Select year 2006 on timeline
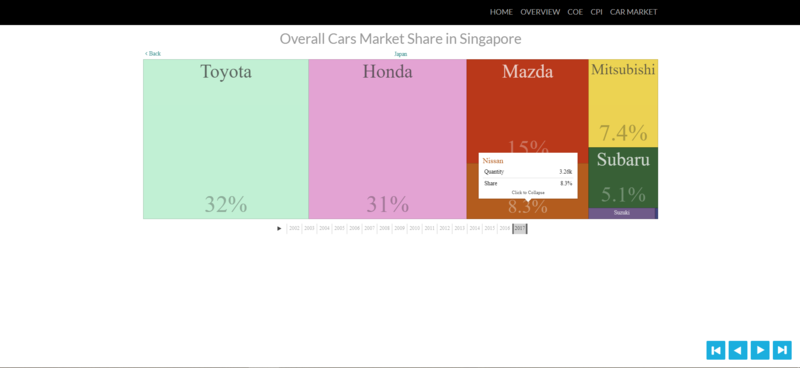Viewport: 800px width, 368px height. coord(355,228)
